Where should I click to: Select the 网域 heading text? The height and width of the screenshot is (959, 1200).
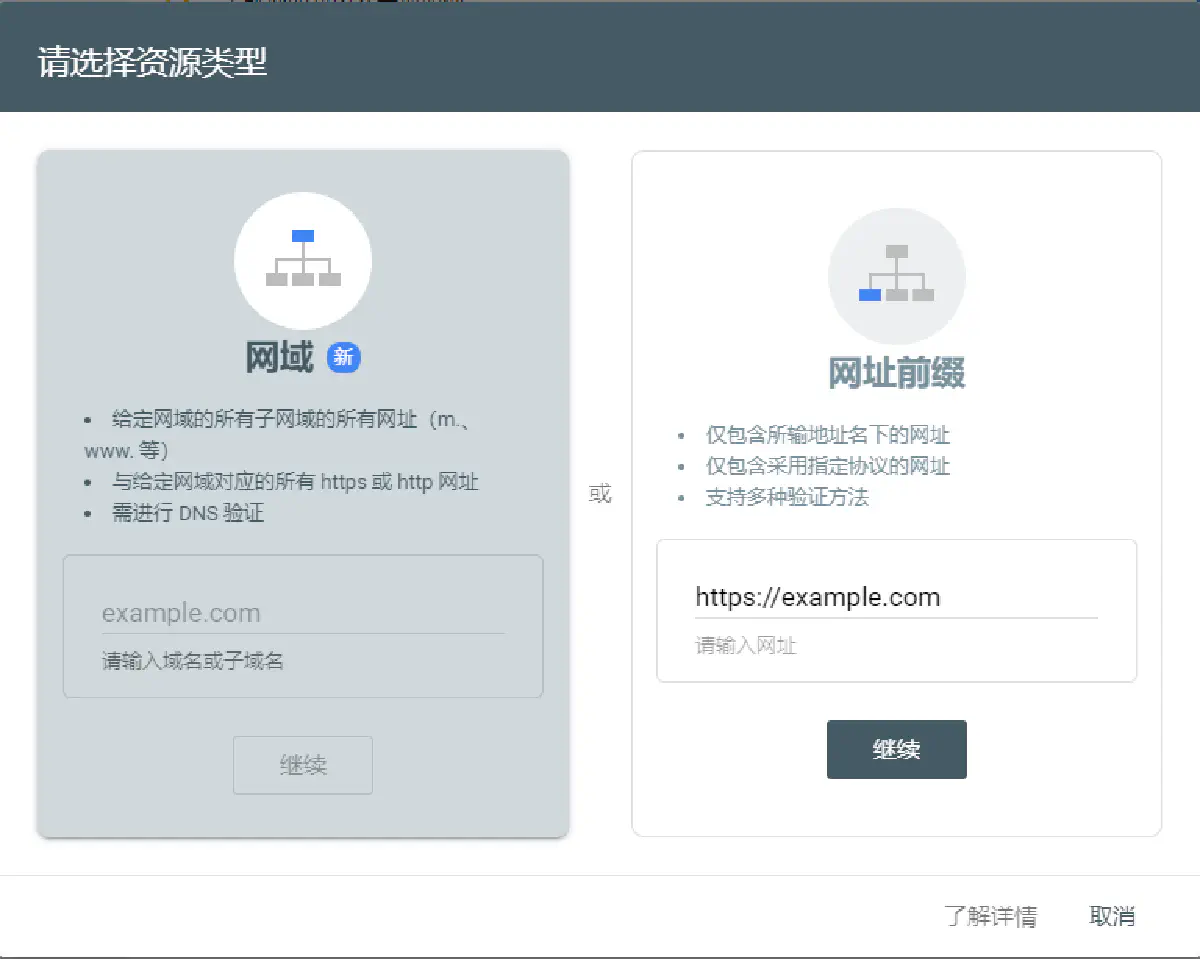tap(279, 357)
